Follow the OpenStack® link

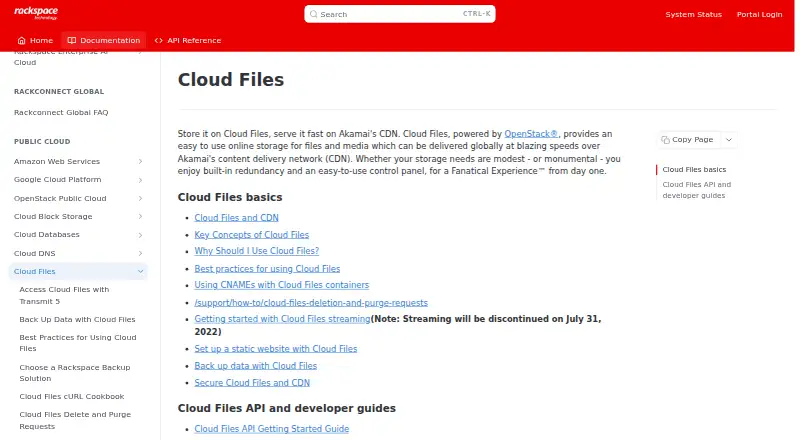point(531,134)
